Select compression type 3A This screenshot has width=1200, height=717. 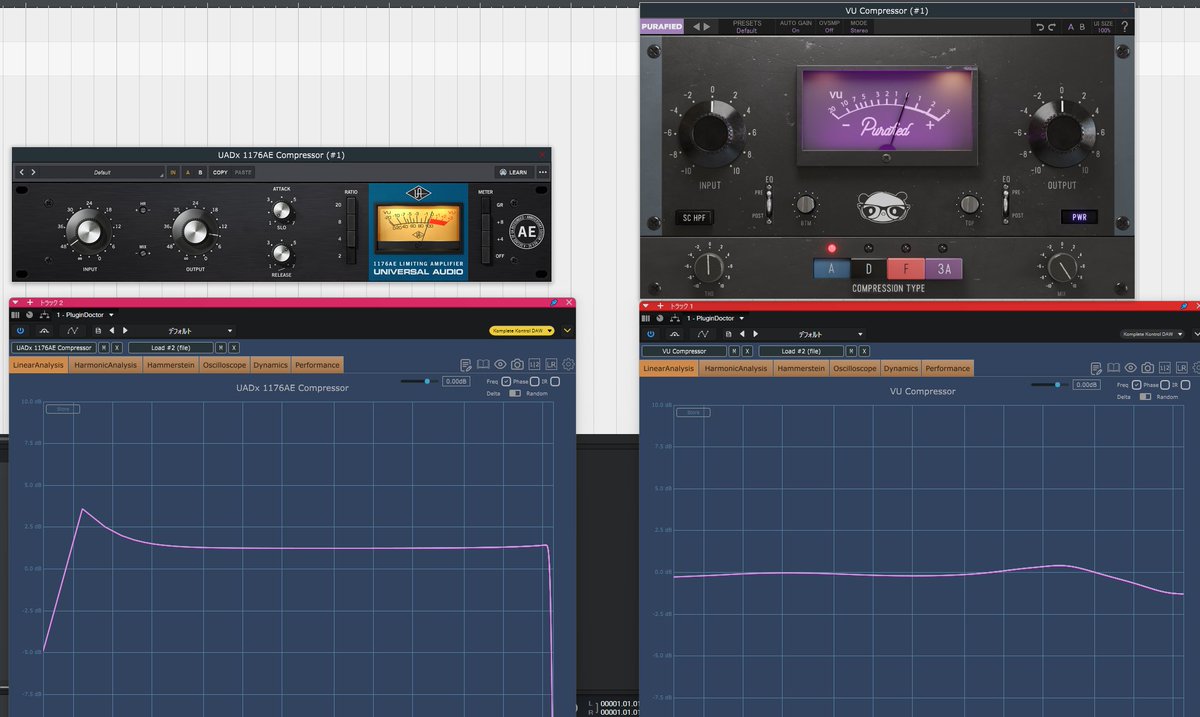pos(944,269)
